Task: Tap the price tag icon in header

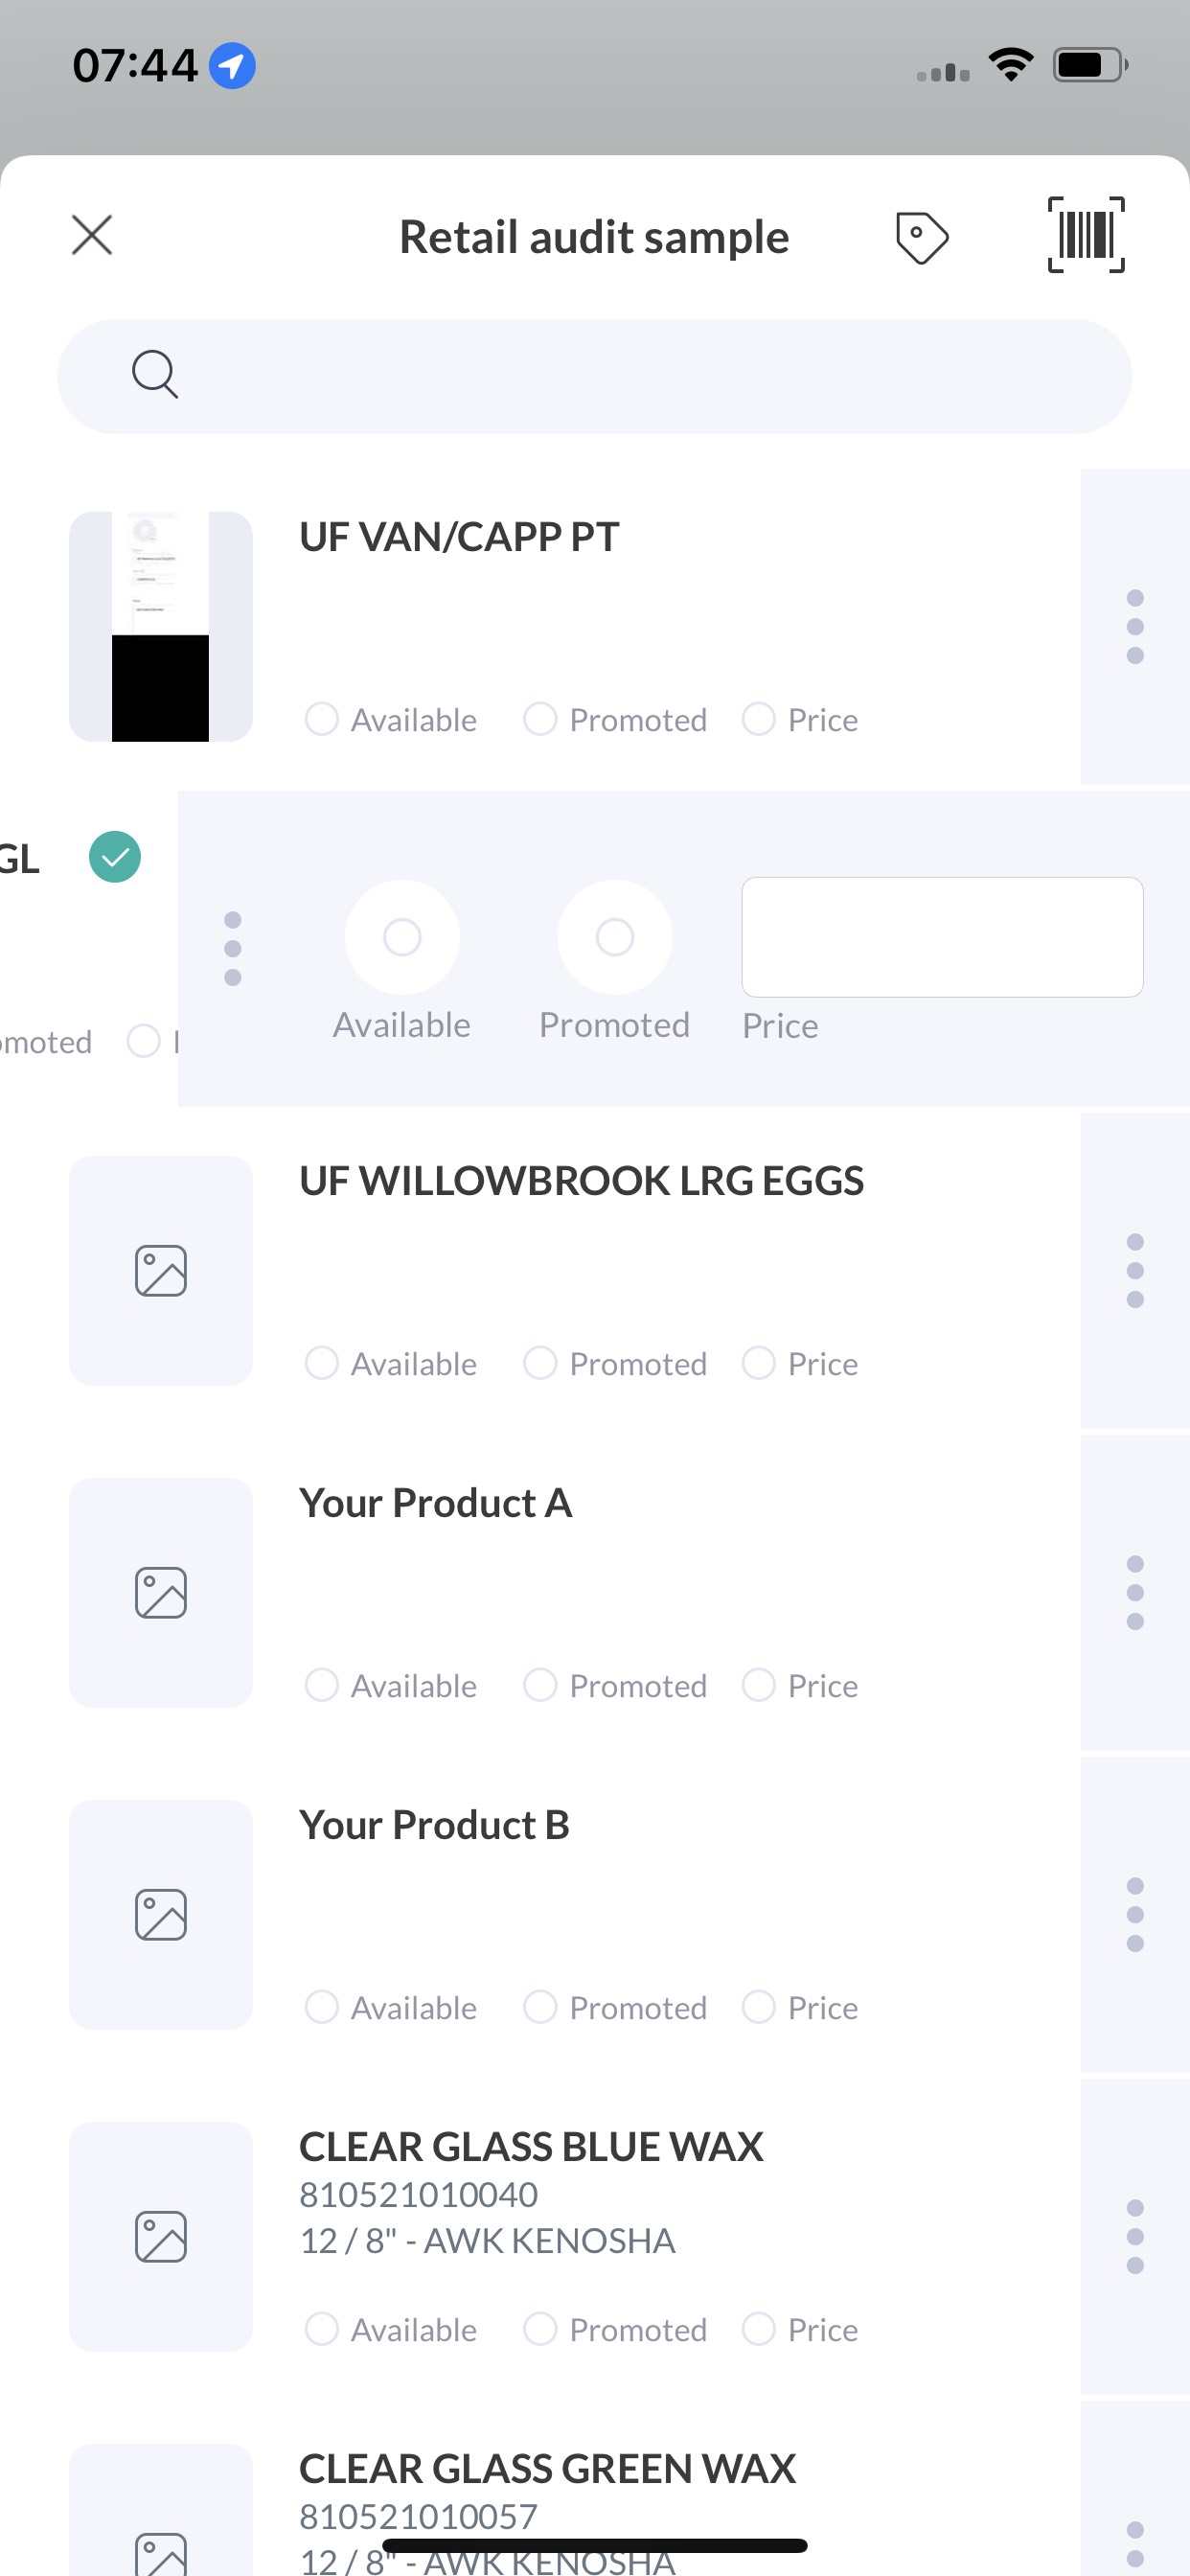Action: [921, 237]
